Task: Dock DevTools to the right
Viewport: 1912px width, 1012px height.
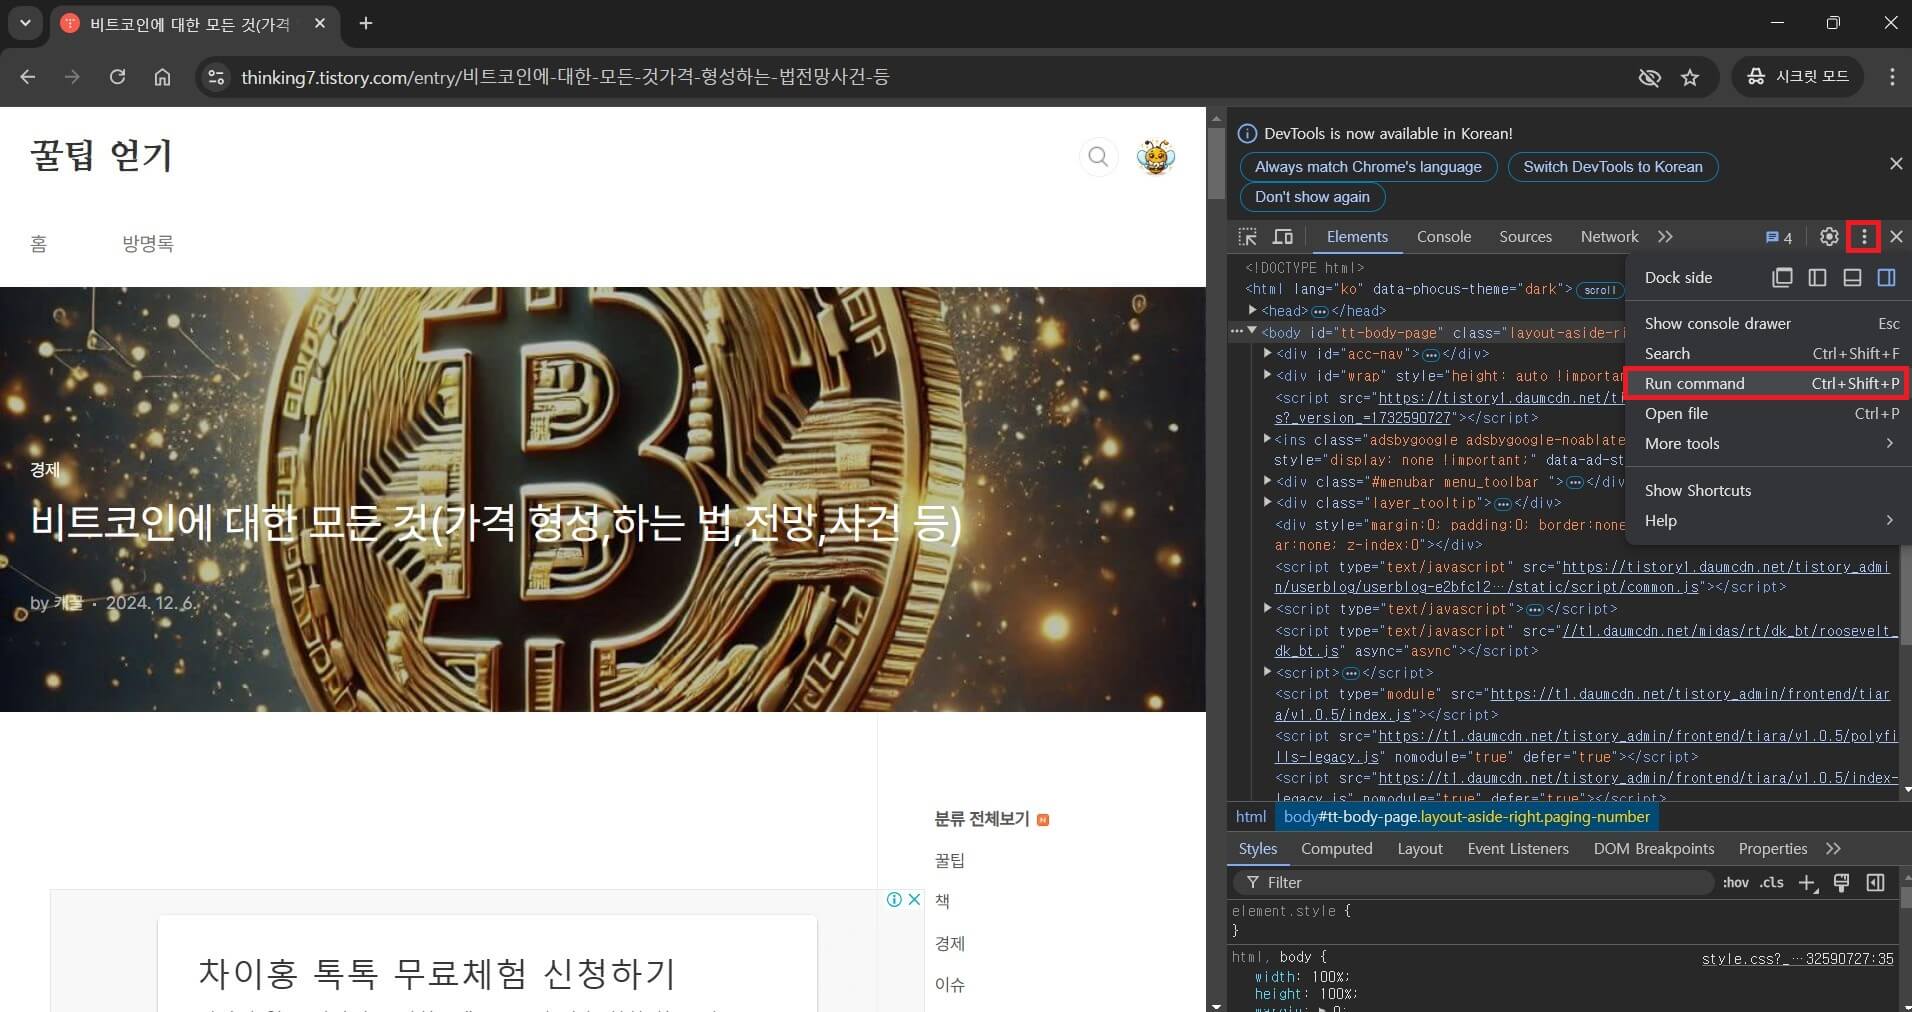Action: point(1886,278)
